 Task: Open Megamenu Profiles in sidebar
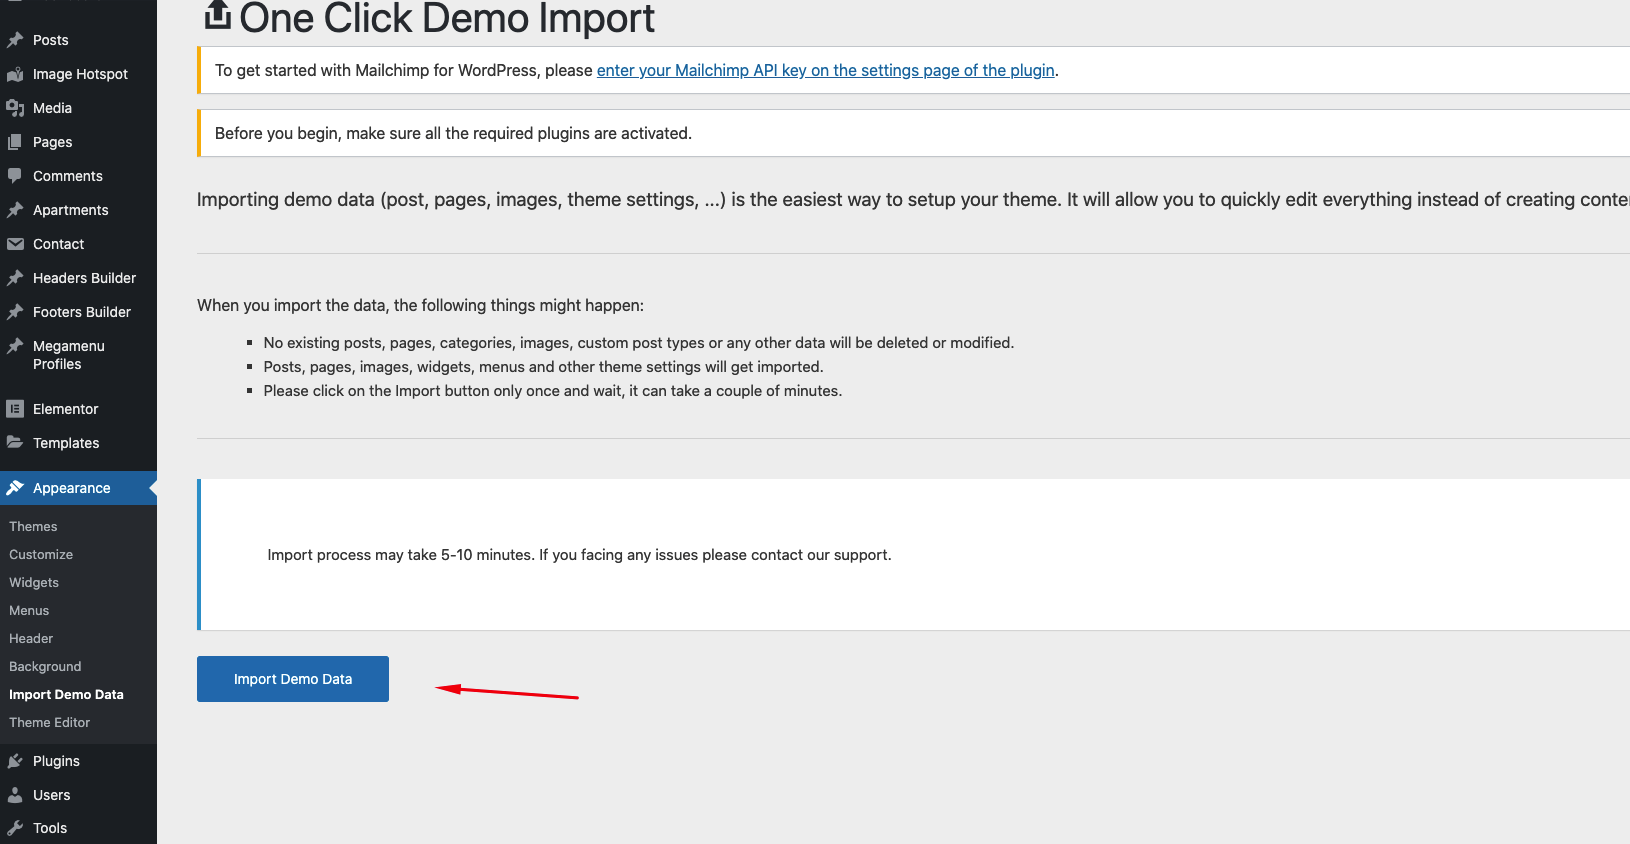point(68,355)
